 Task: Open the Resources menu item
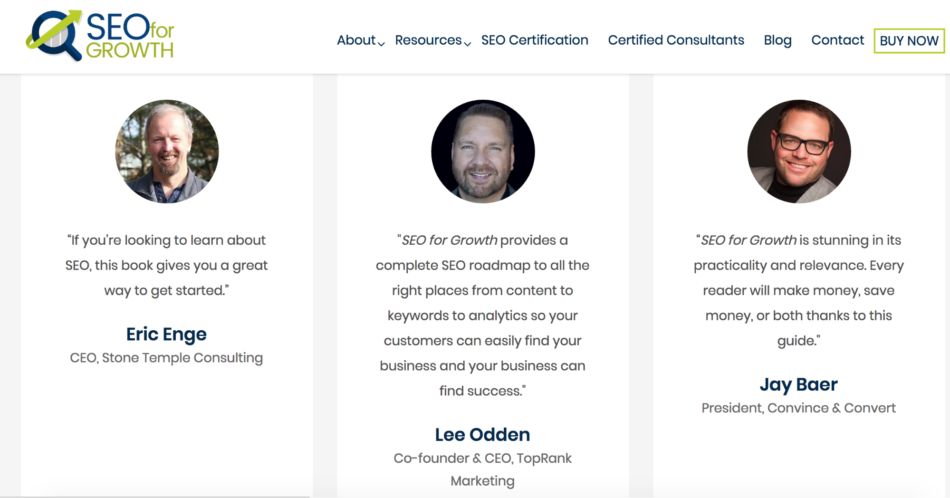428,40
